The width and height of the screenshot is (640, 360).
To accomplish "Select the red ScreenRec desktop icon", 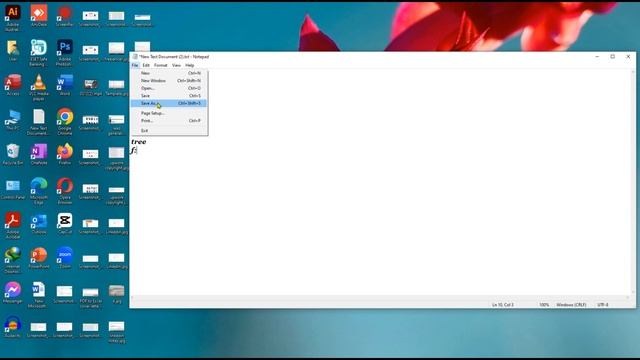I will (x=64, y=16).
